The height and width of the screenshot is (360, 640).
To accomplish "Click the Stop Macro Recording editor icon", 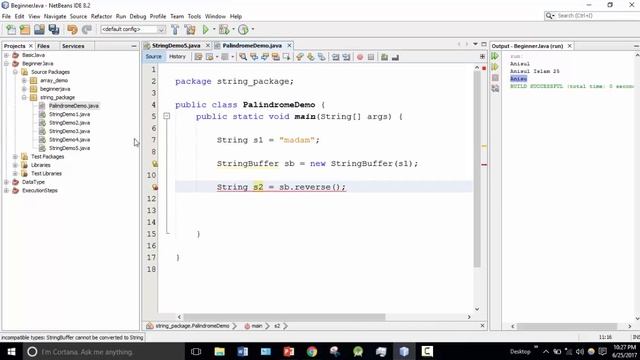I will [371, 57].
